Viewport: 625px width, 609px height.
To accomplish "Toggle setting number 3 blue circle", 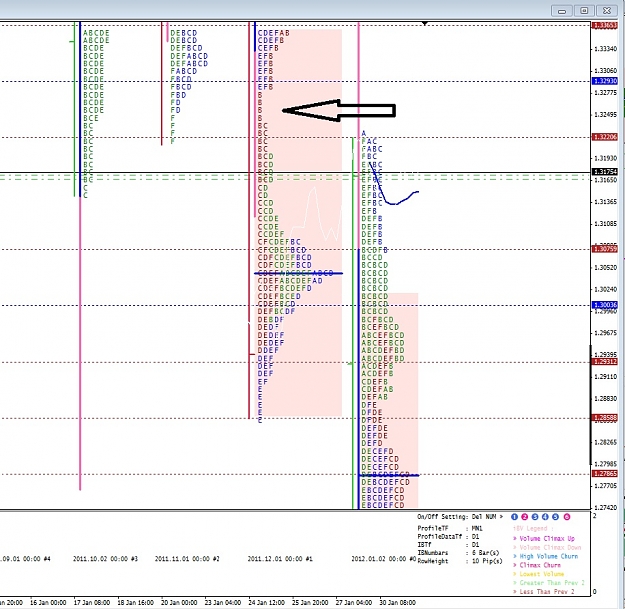I will coord(535,517).
